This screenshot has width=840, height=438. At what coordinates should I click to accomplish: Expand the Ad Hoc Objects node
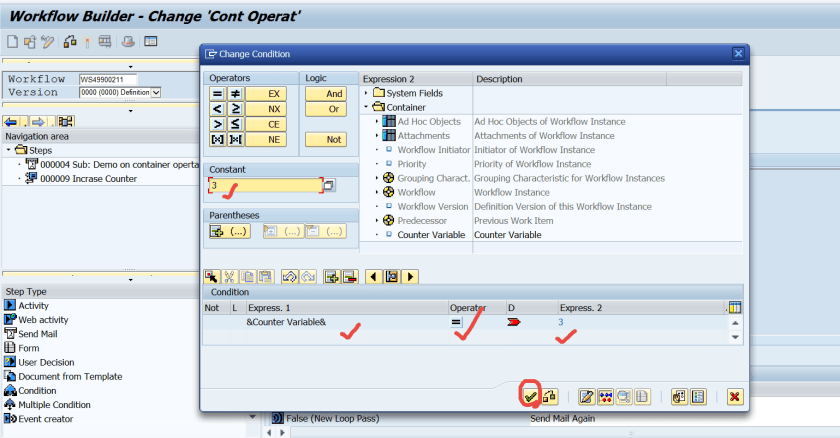tap(377, 122)
